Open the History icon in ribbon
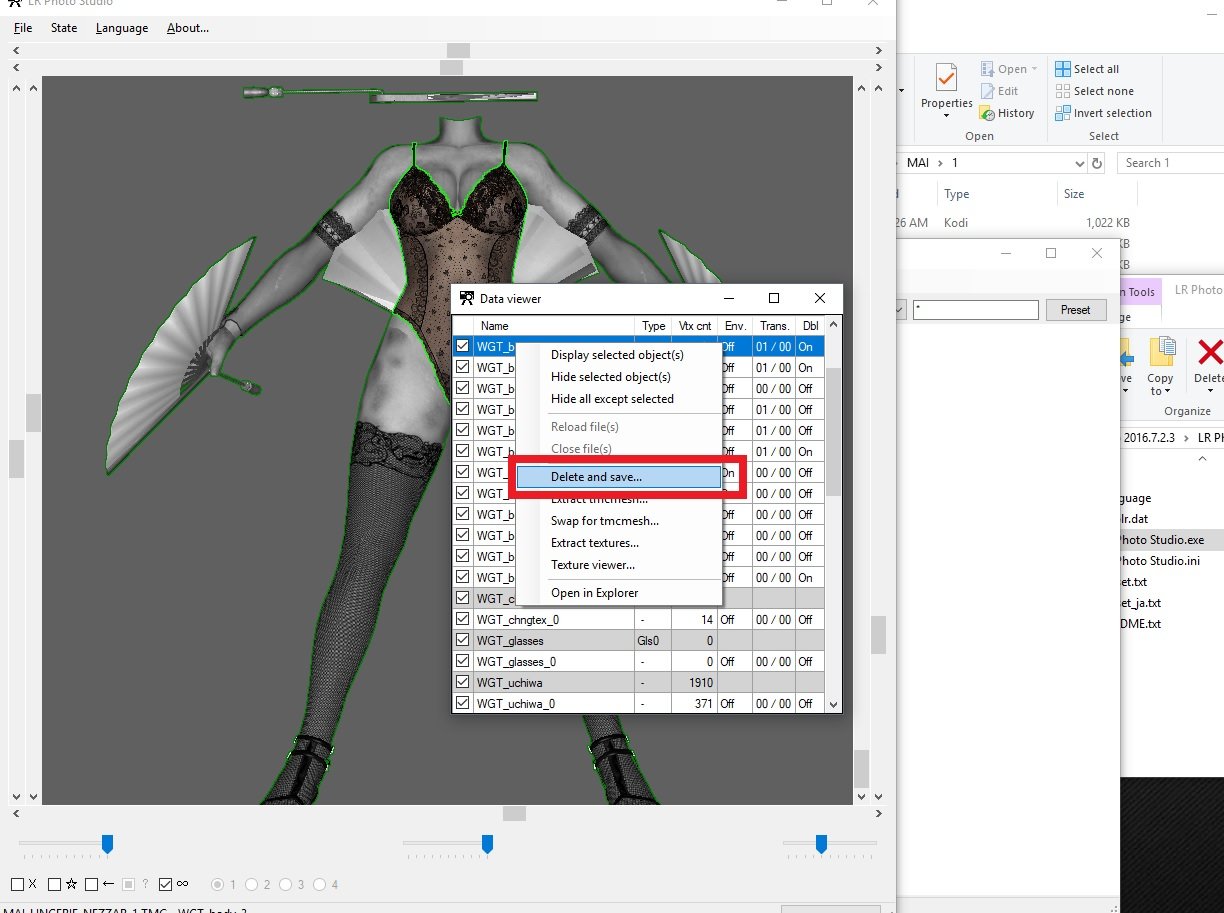This screenshot has width=1224, height=913. 986,113
